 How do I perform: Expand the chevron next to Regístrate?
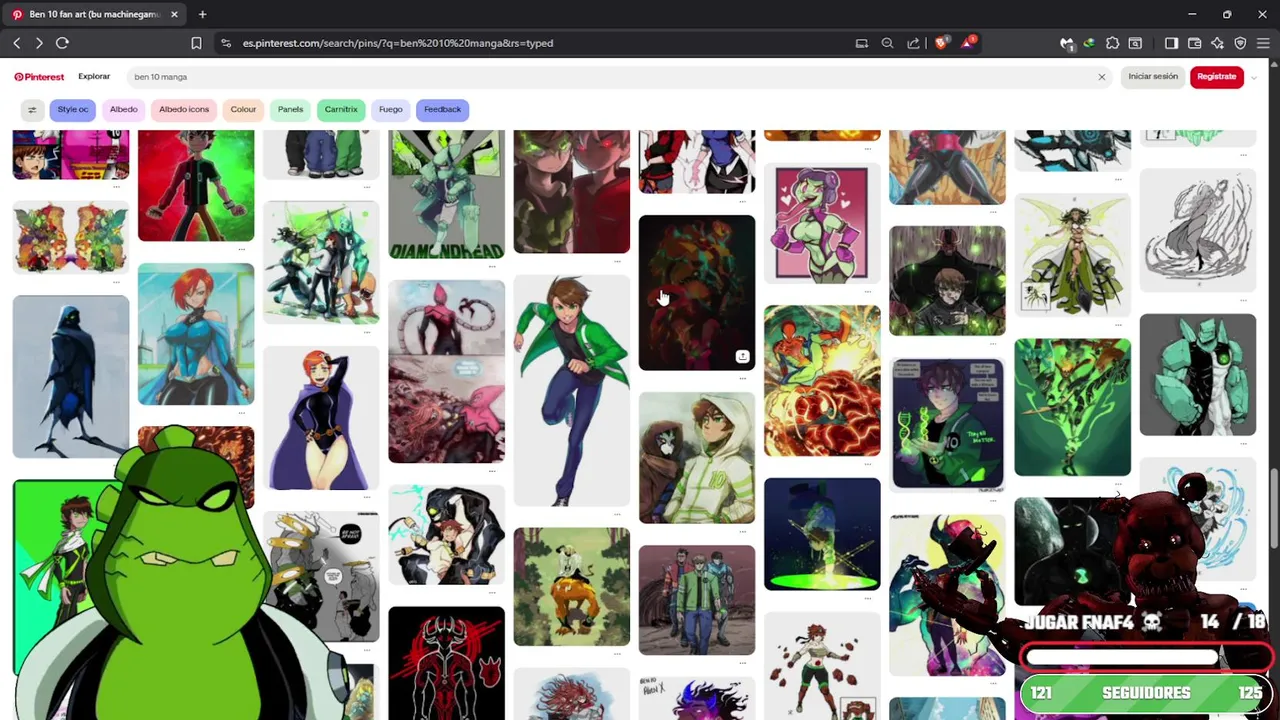pos(1254,77)
